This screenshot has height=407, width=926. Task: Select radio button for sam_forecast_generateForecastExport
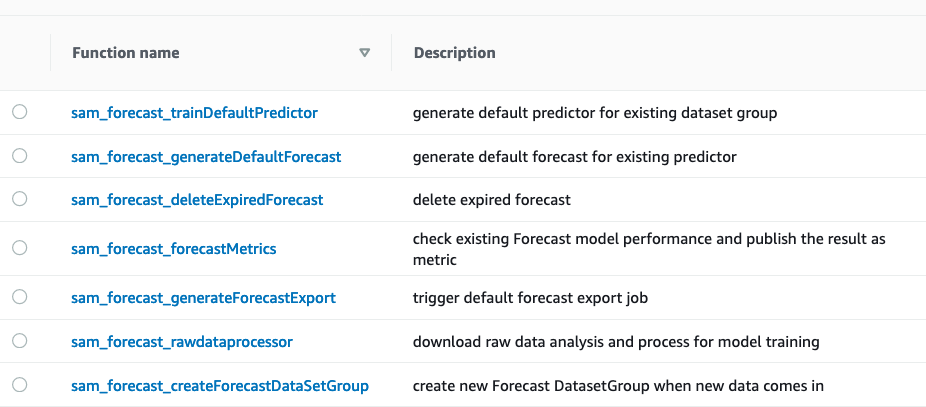(x=19, y=297)
